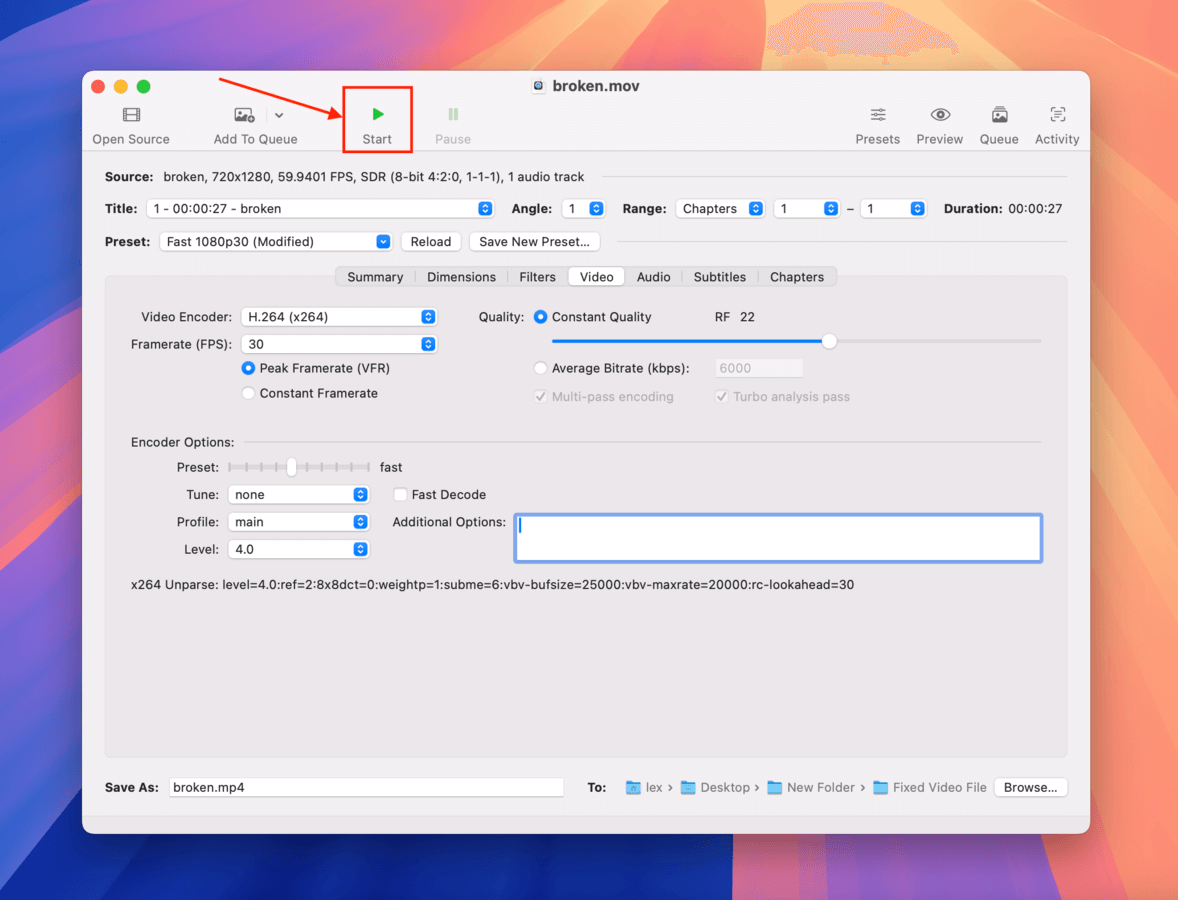Viewport: 1178px width, 900px height.
Task: Open the Video Encoder dropdown
Action: (339, 317)
